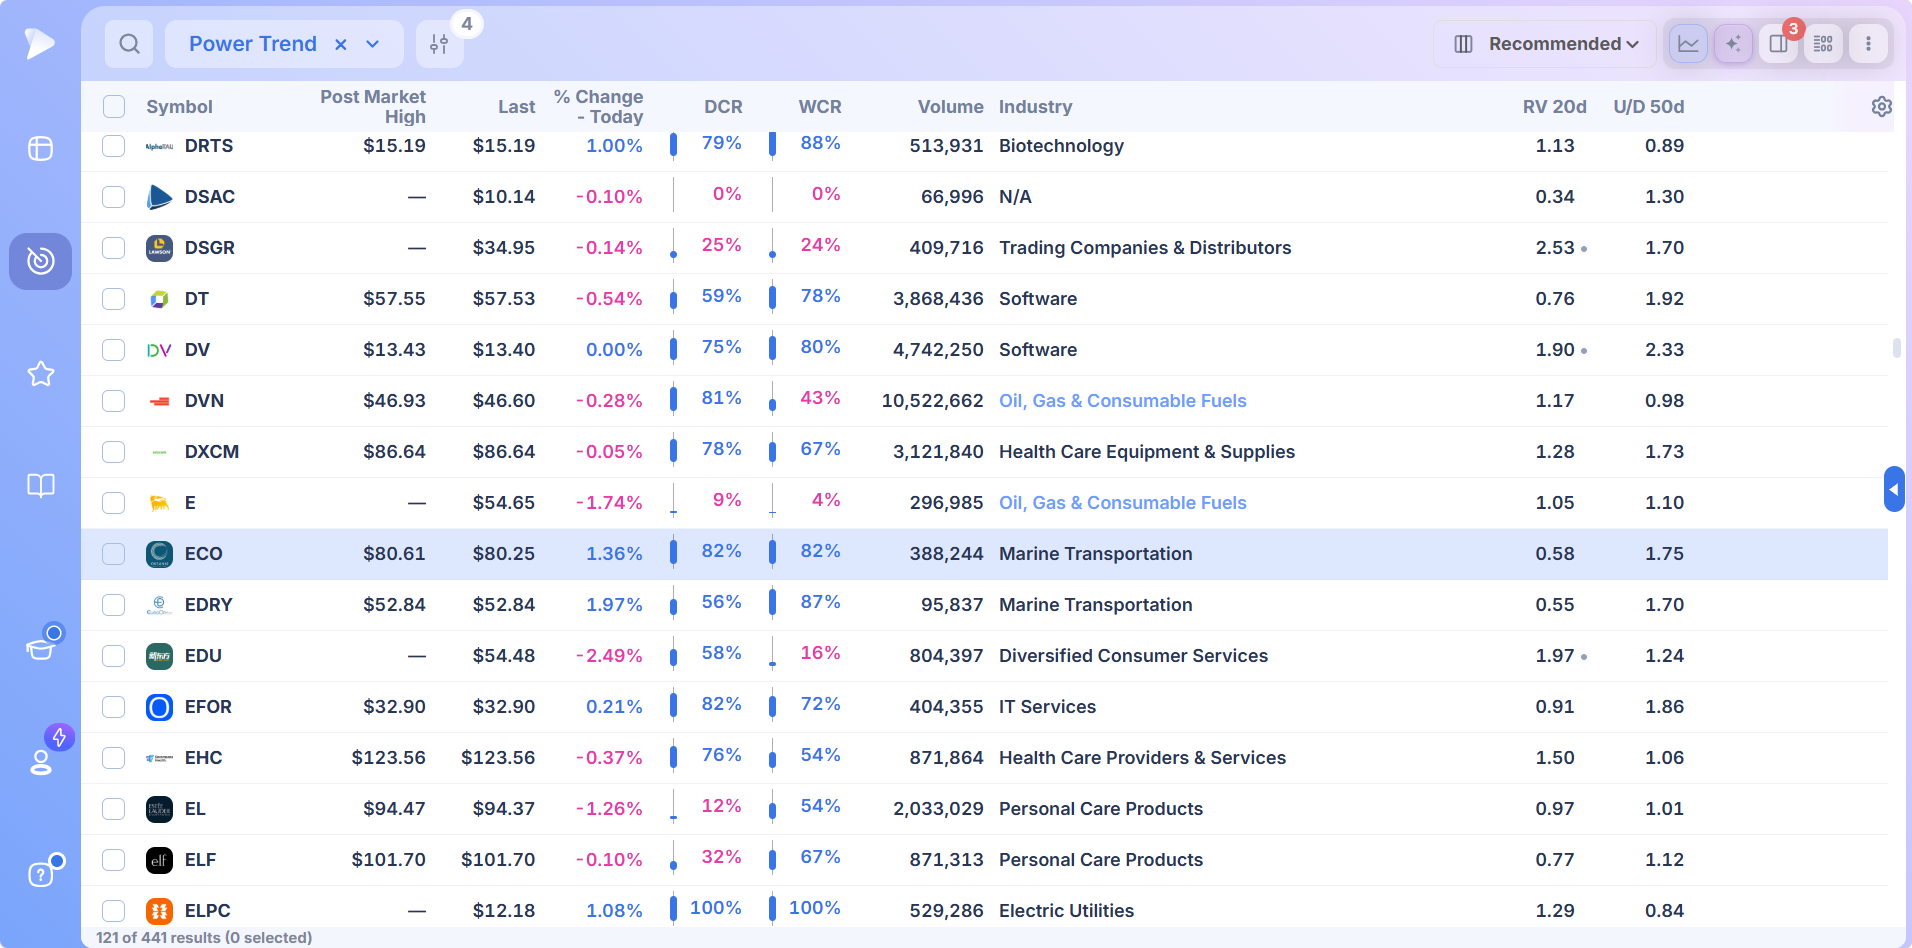The image size is (1912, 948).
Task: Open DVN's Oil, Gas & Consumable Fuels link
Action: click(x=1122, y=401)
